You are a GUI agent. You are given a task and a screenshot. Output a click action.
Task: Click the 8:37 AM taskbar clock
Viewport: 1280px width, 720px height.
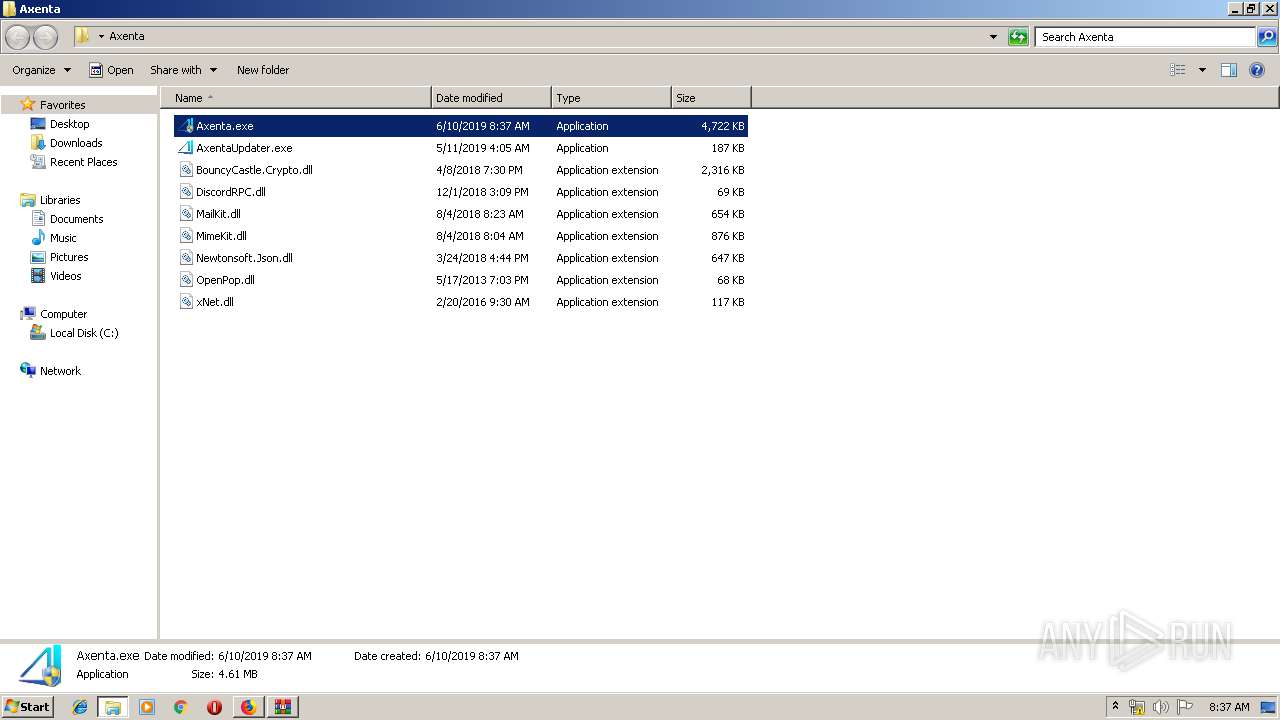(1229, 707)
